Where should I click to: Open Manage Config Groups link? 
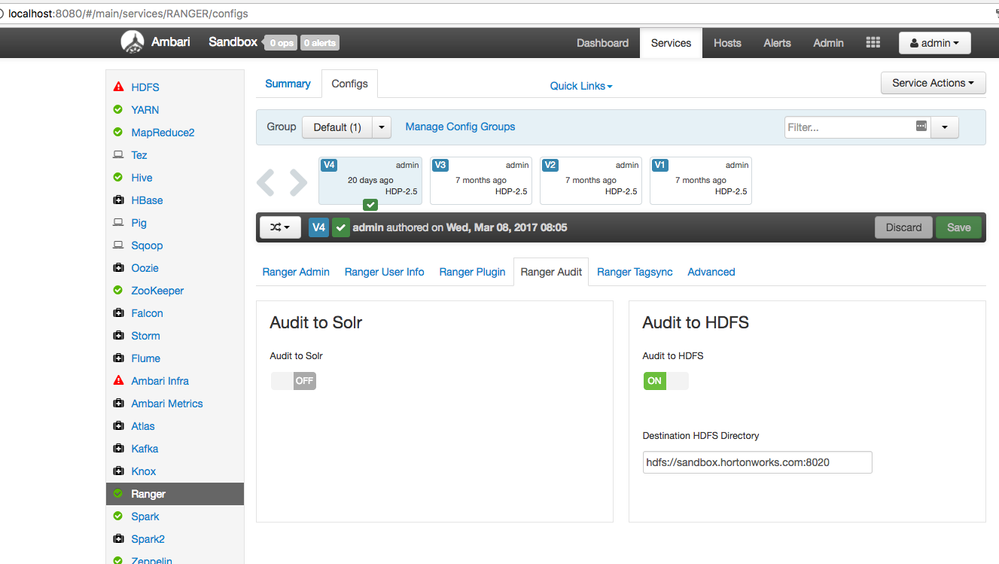pos(460,127)
